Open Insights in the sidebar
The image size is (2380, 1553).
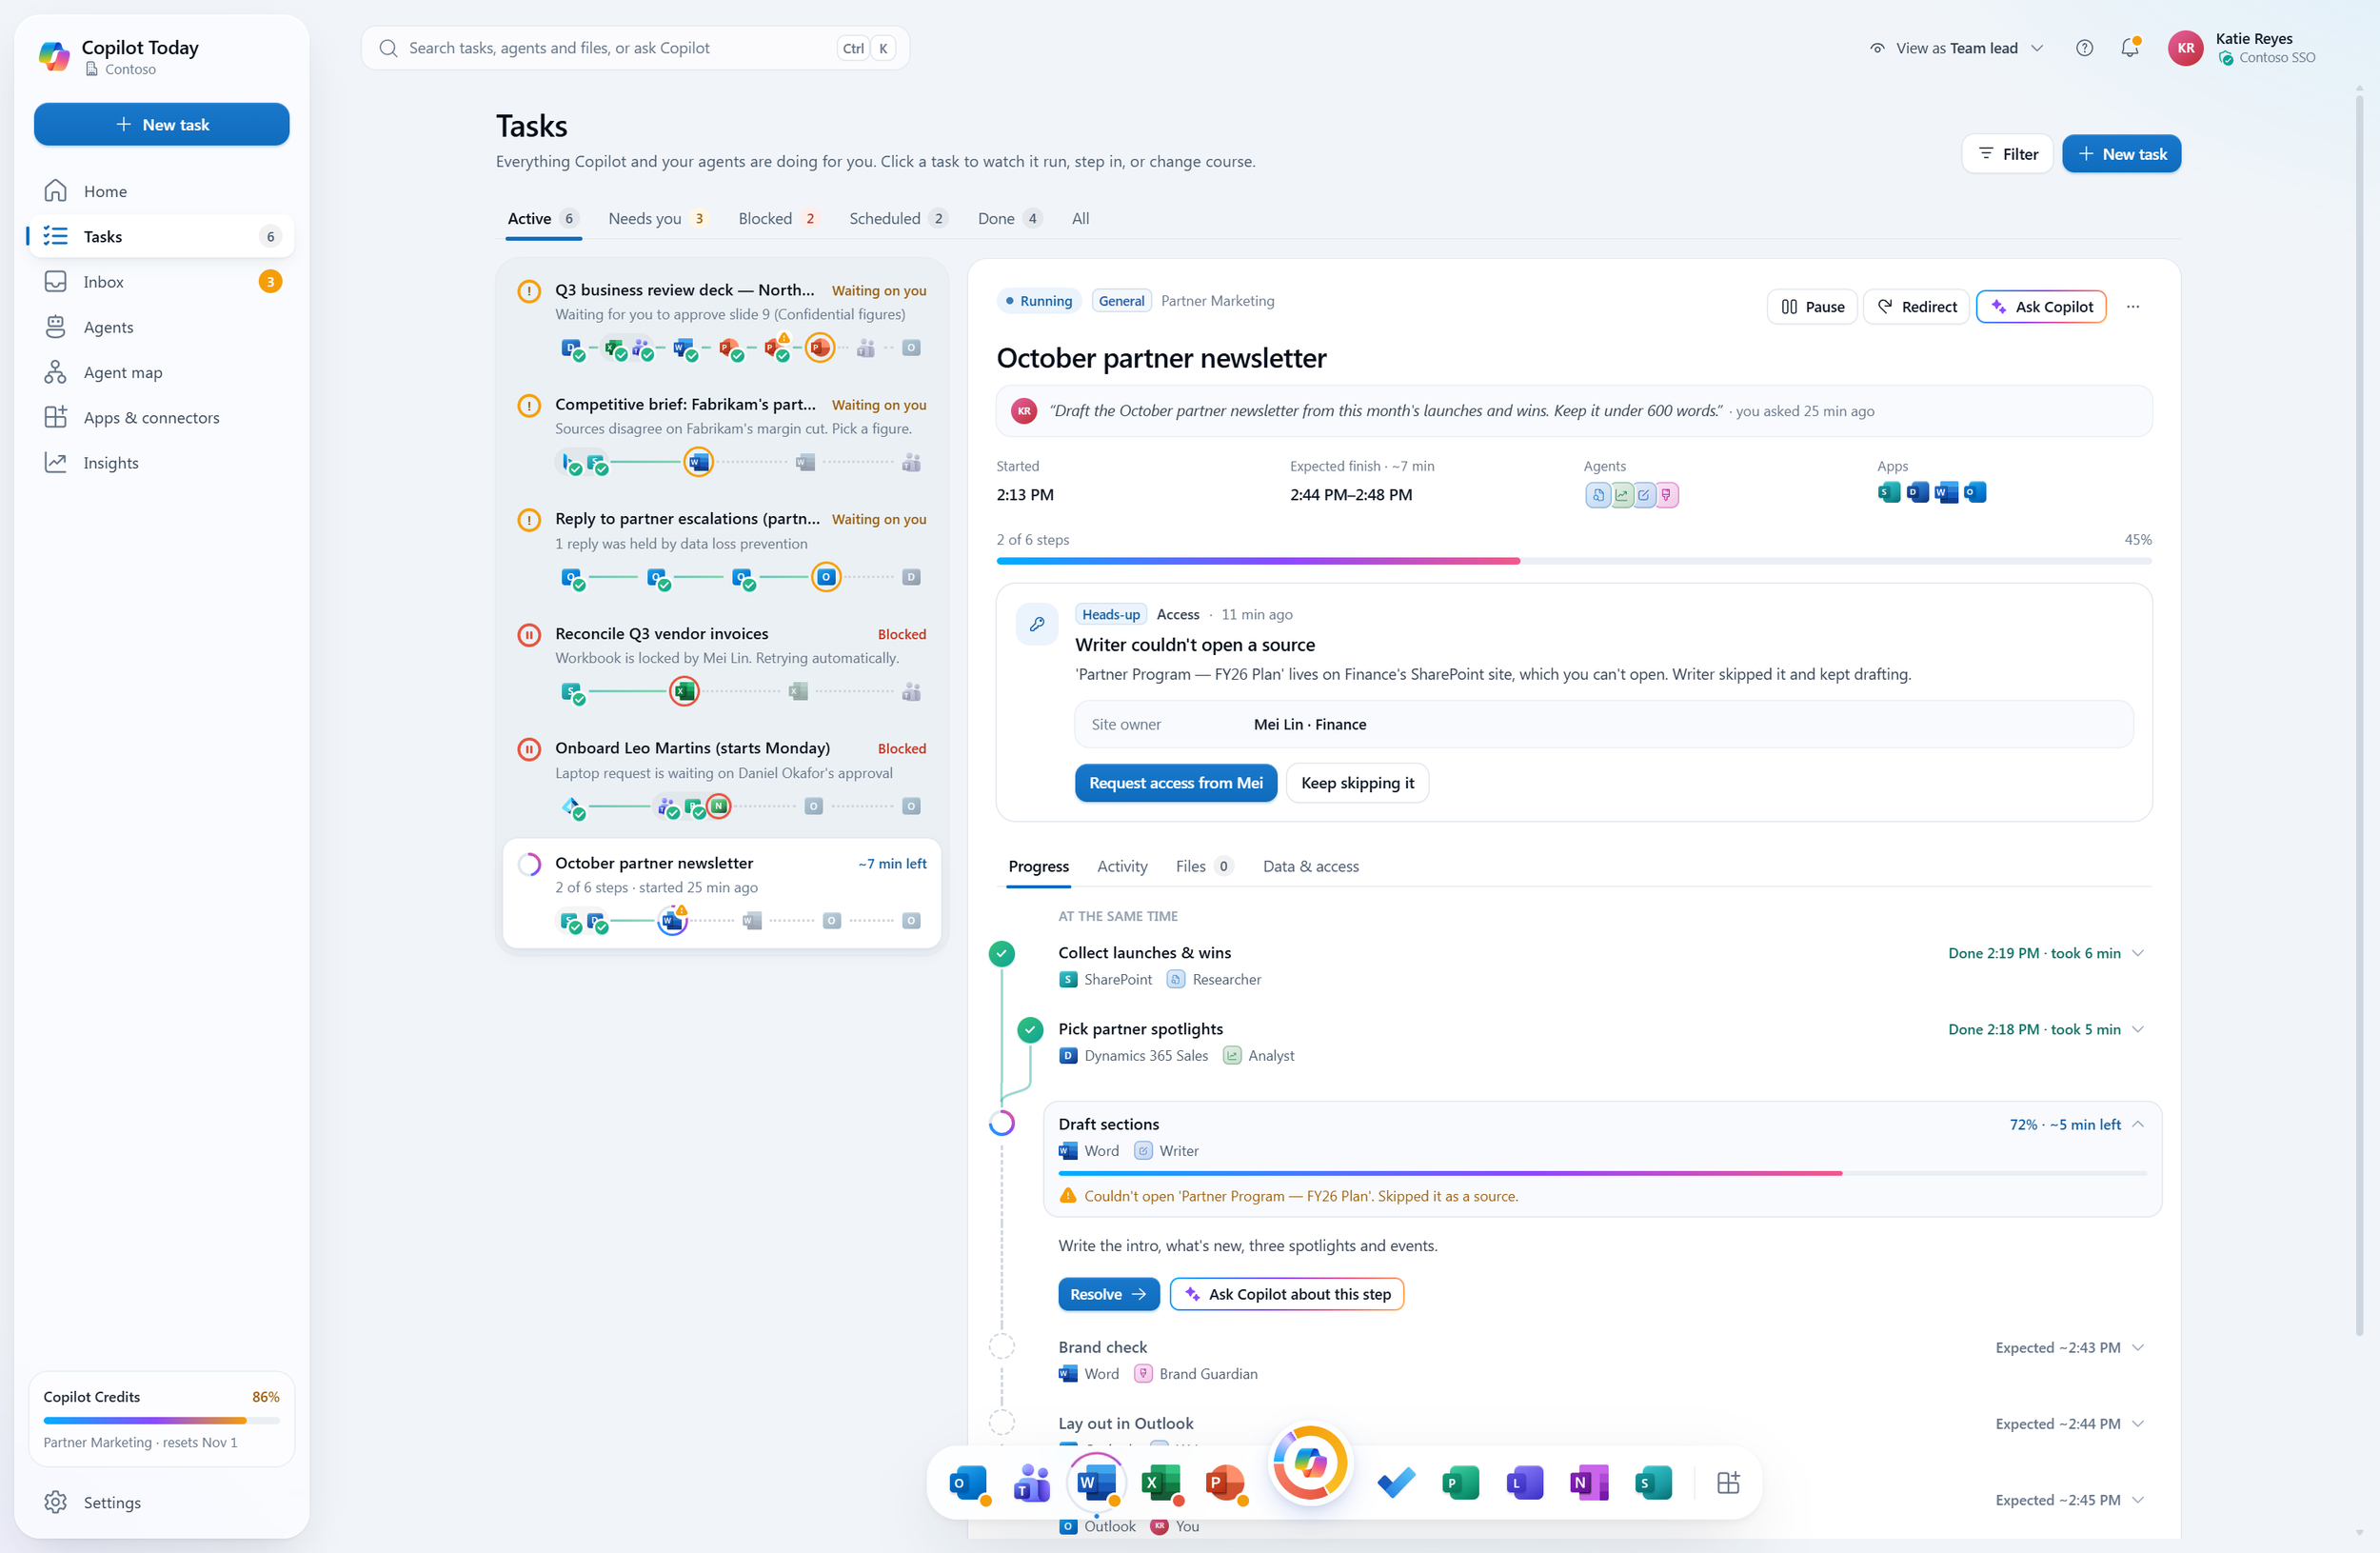(161, 462)
